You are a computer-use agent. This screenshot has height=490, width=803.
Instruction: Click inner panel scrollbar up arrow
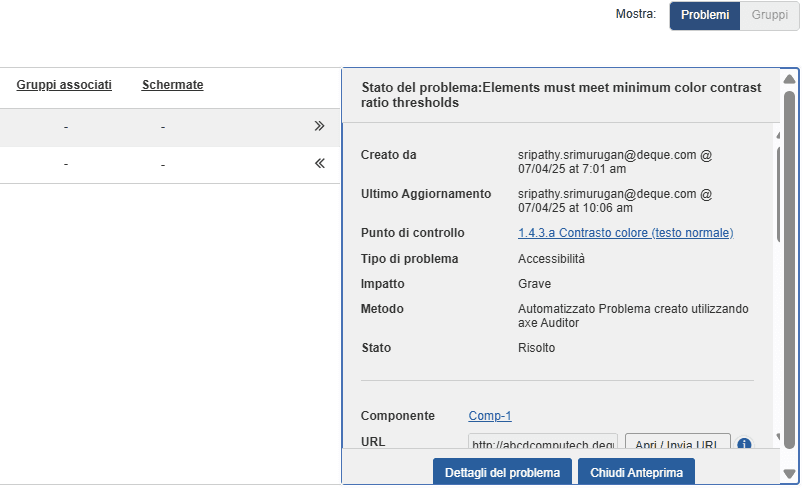[777, 135]
